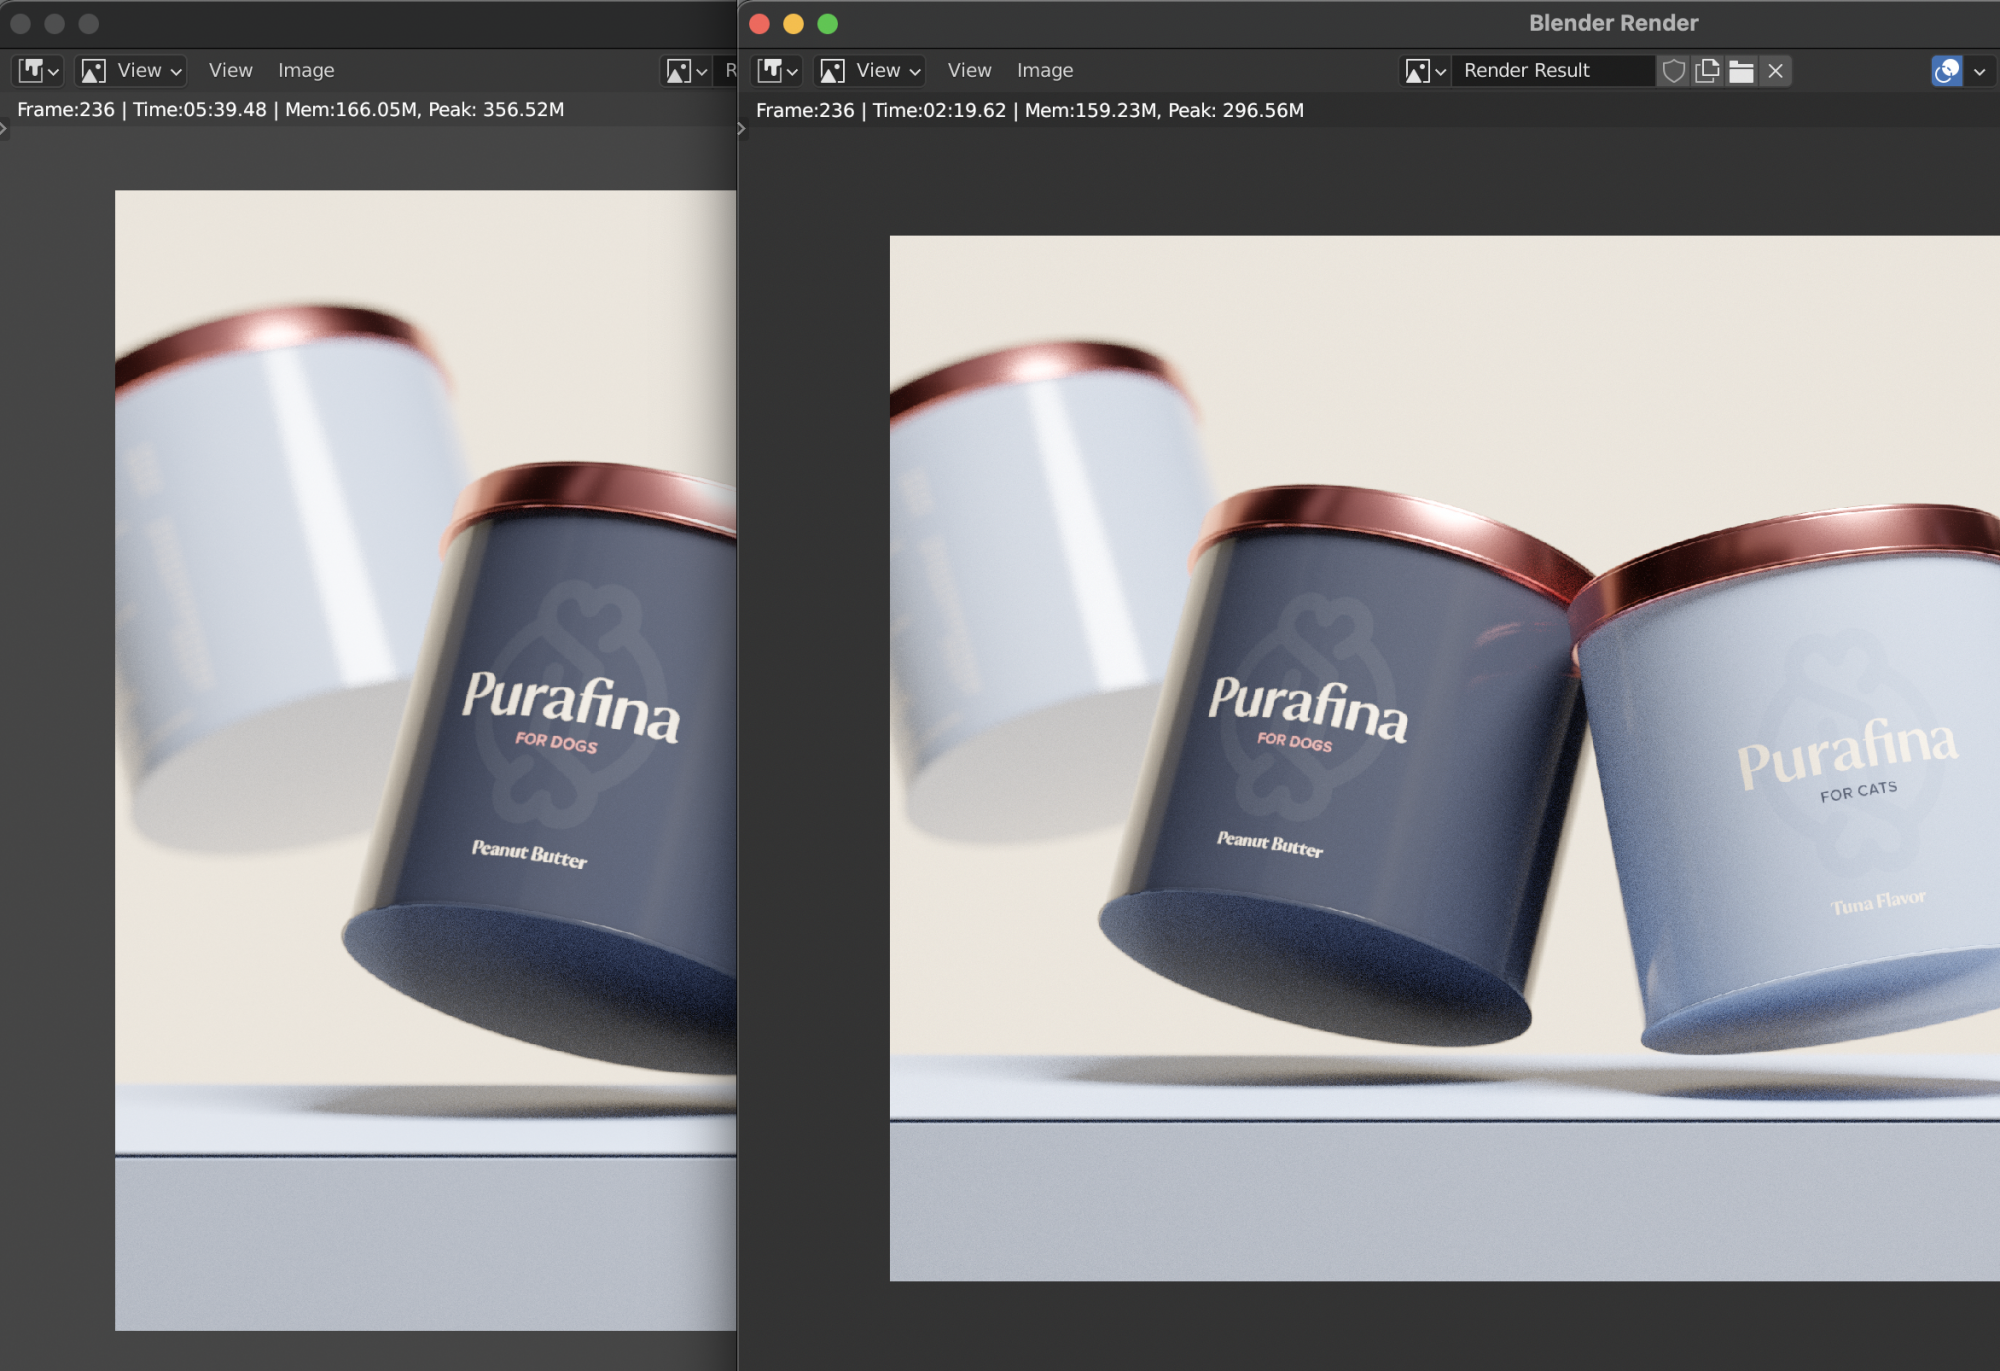Click the open image folder icon
The width and height of the screenshot is (2000, 1371).
pyautogui.click(x=1741, y=71)
